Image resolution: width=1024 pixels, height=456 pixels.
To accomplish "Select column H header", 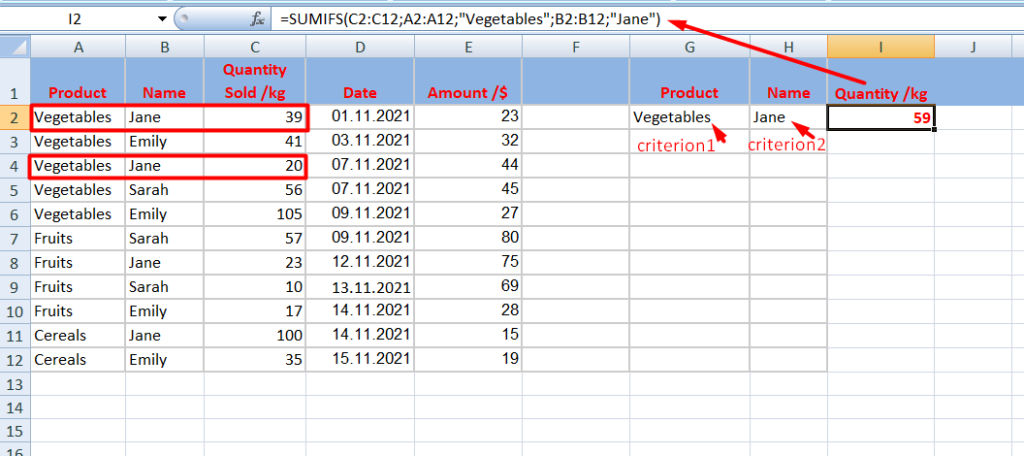I will click(788, 47).
